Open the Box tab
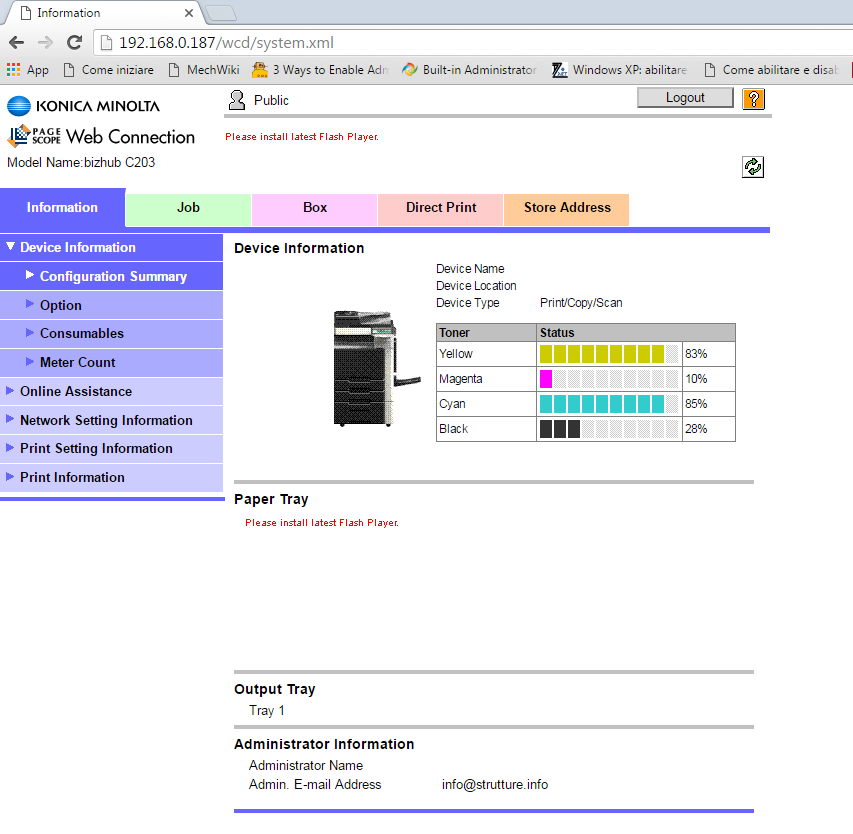Screen dimensions: 853x834 (315, 208)
